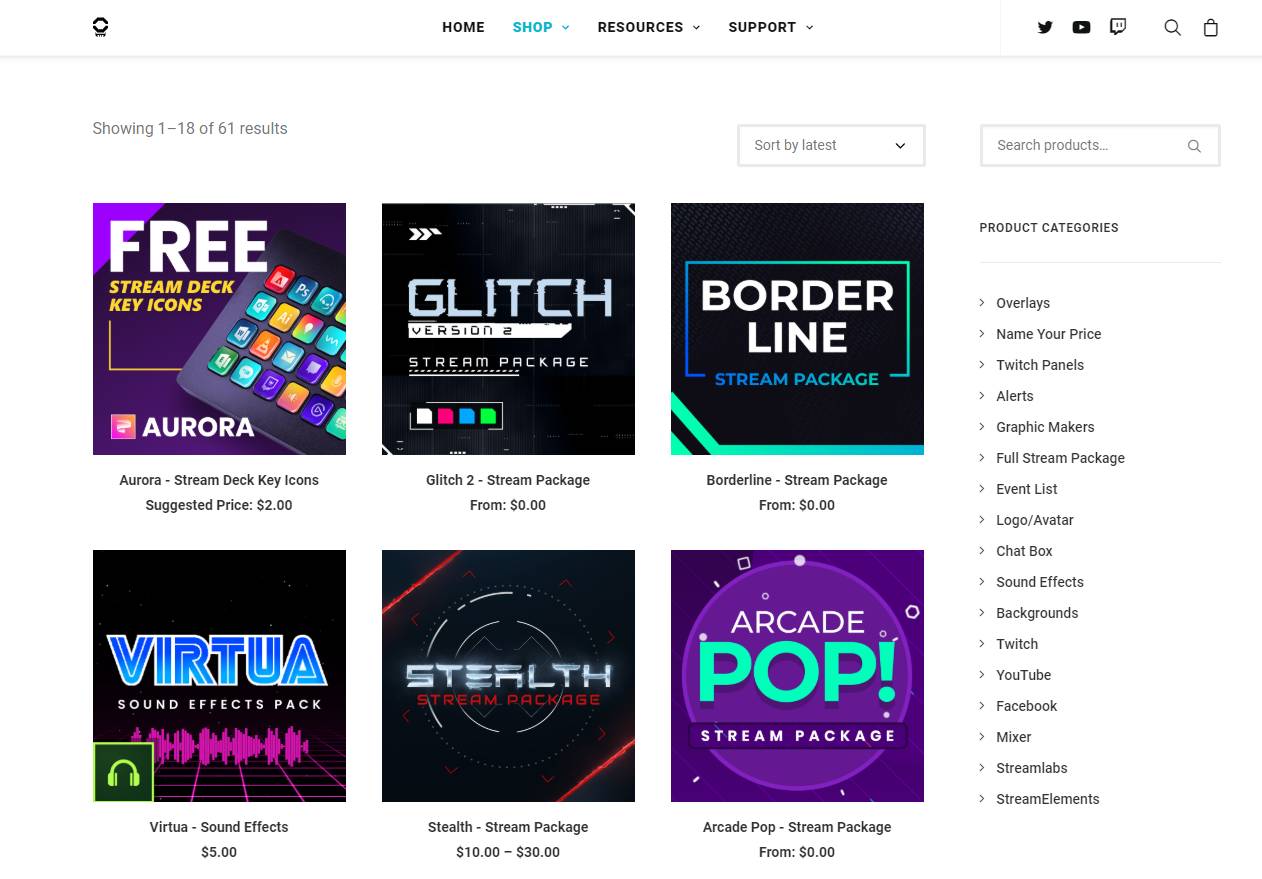
Task: Open the Border Line package thumbnail
Action: tap(797, 329)
